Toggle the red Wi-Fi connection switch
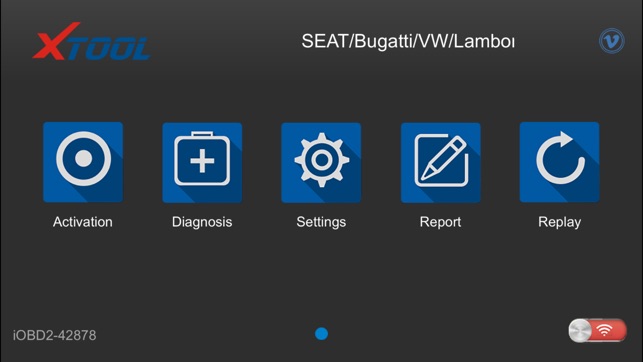This screenshot has width=643, height=362. [x=597, y=330]
